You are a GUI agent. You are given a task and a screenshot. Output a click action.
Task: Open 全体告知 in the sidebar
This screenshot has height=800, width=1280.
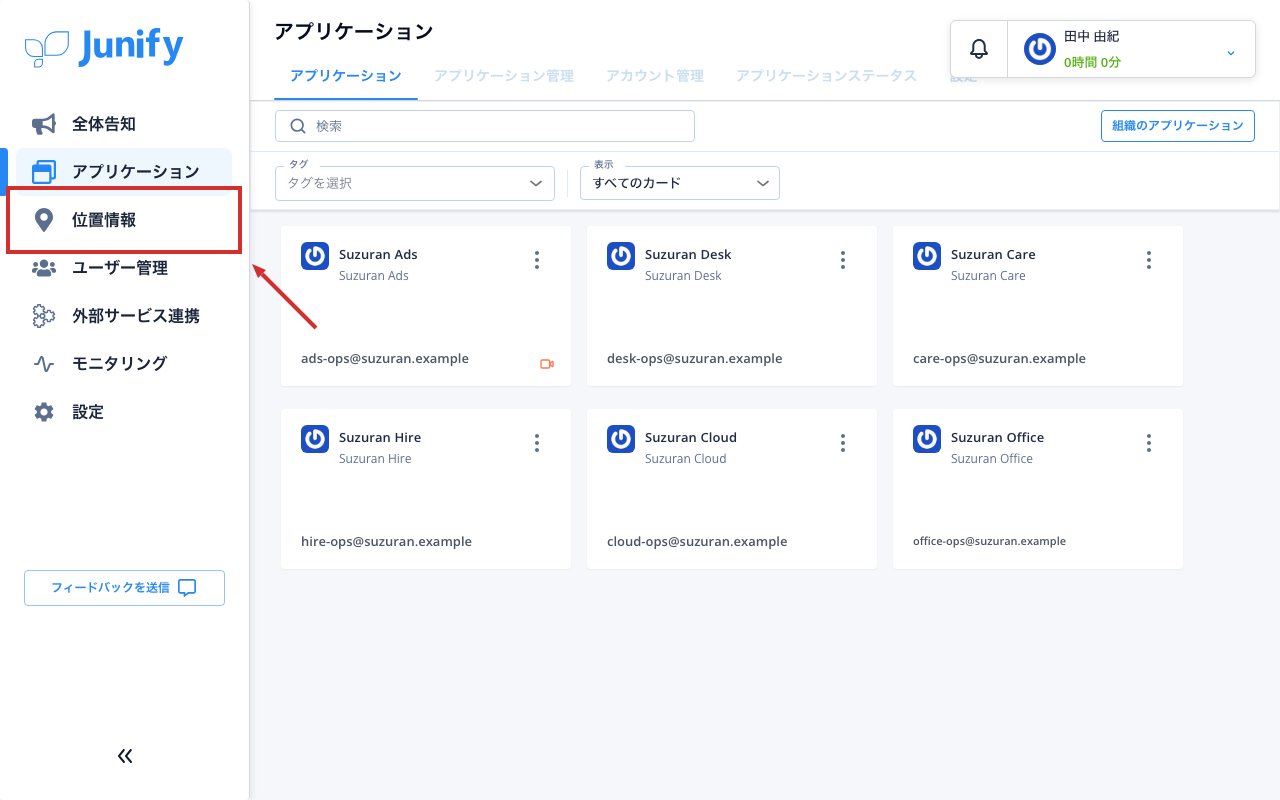(124, 124)
